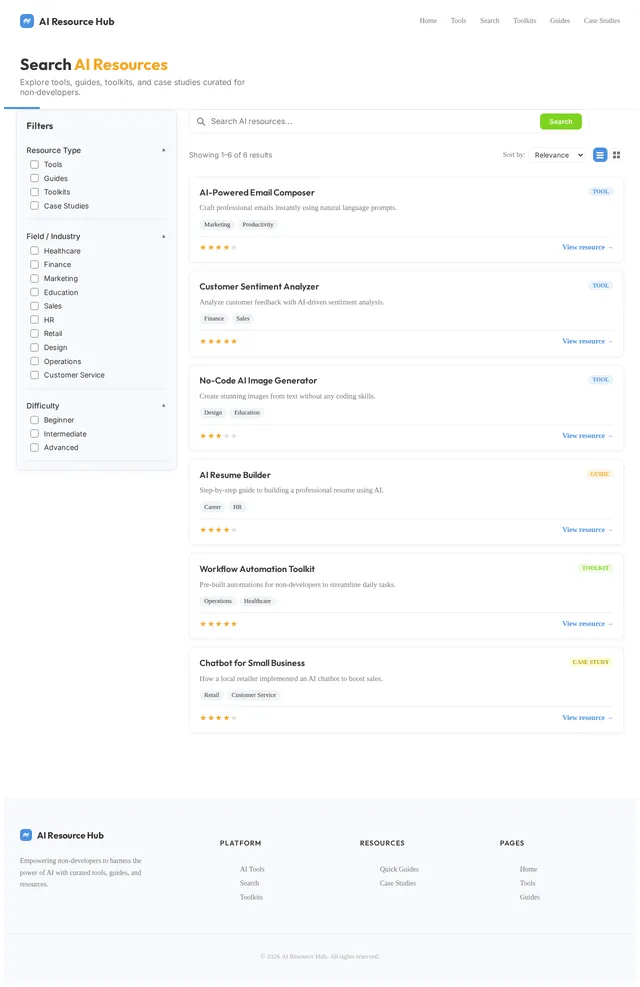Click the TOOLKIT badge on Workflow Automation Toolkit
The image size is (640, 987).
[x=595, y=568]
